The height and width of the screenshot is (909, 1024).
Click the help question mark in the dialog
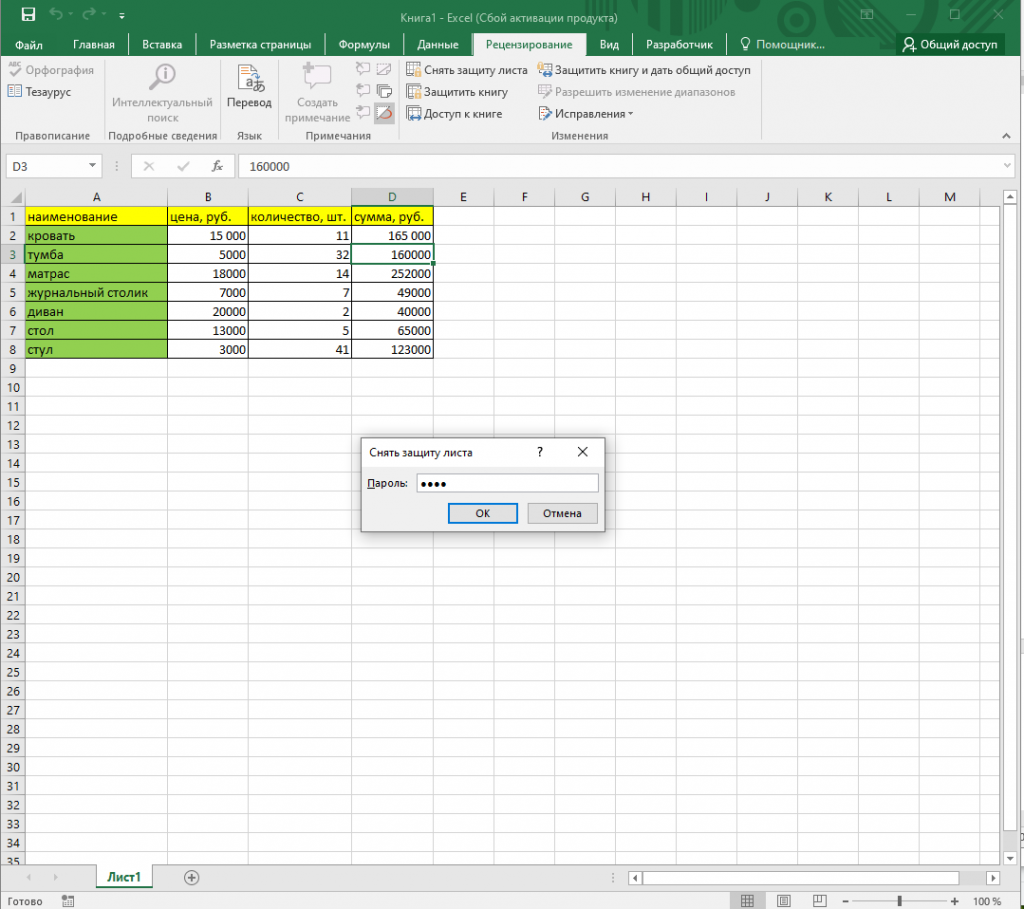click(540, 452)
